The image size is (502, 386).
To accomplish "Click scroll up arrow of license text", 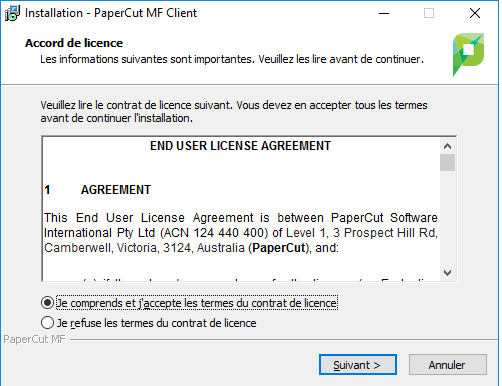I will pyautogui.click(x=447, y=146).
